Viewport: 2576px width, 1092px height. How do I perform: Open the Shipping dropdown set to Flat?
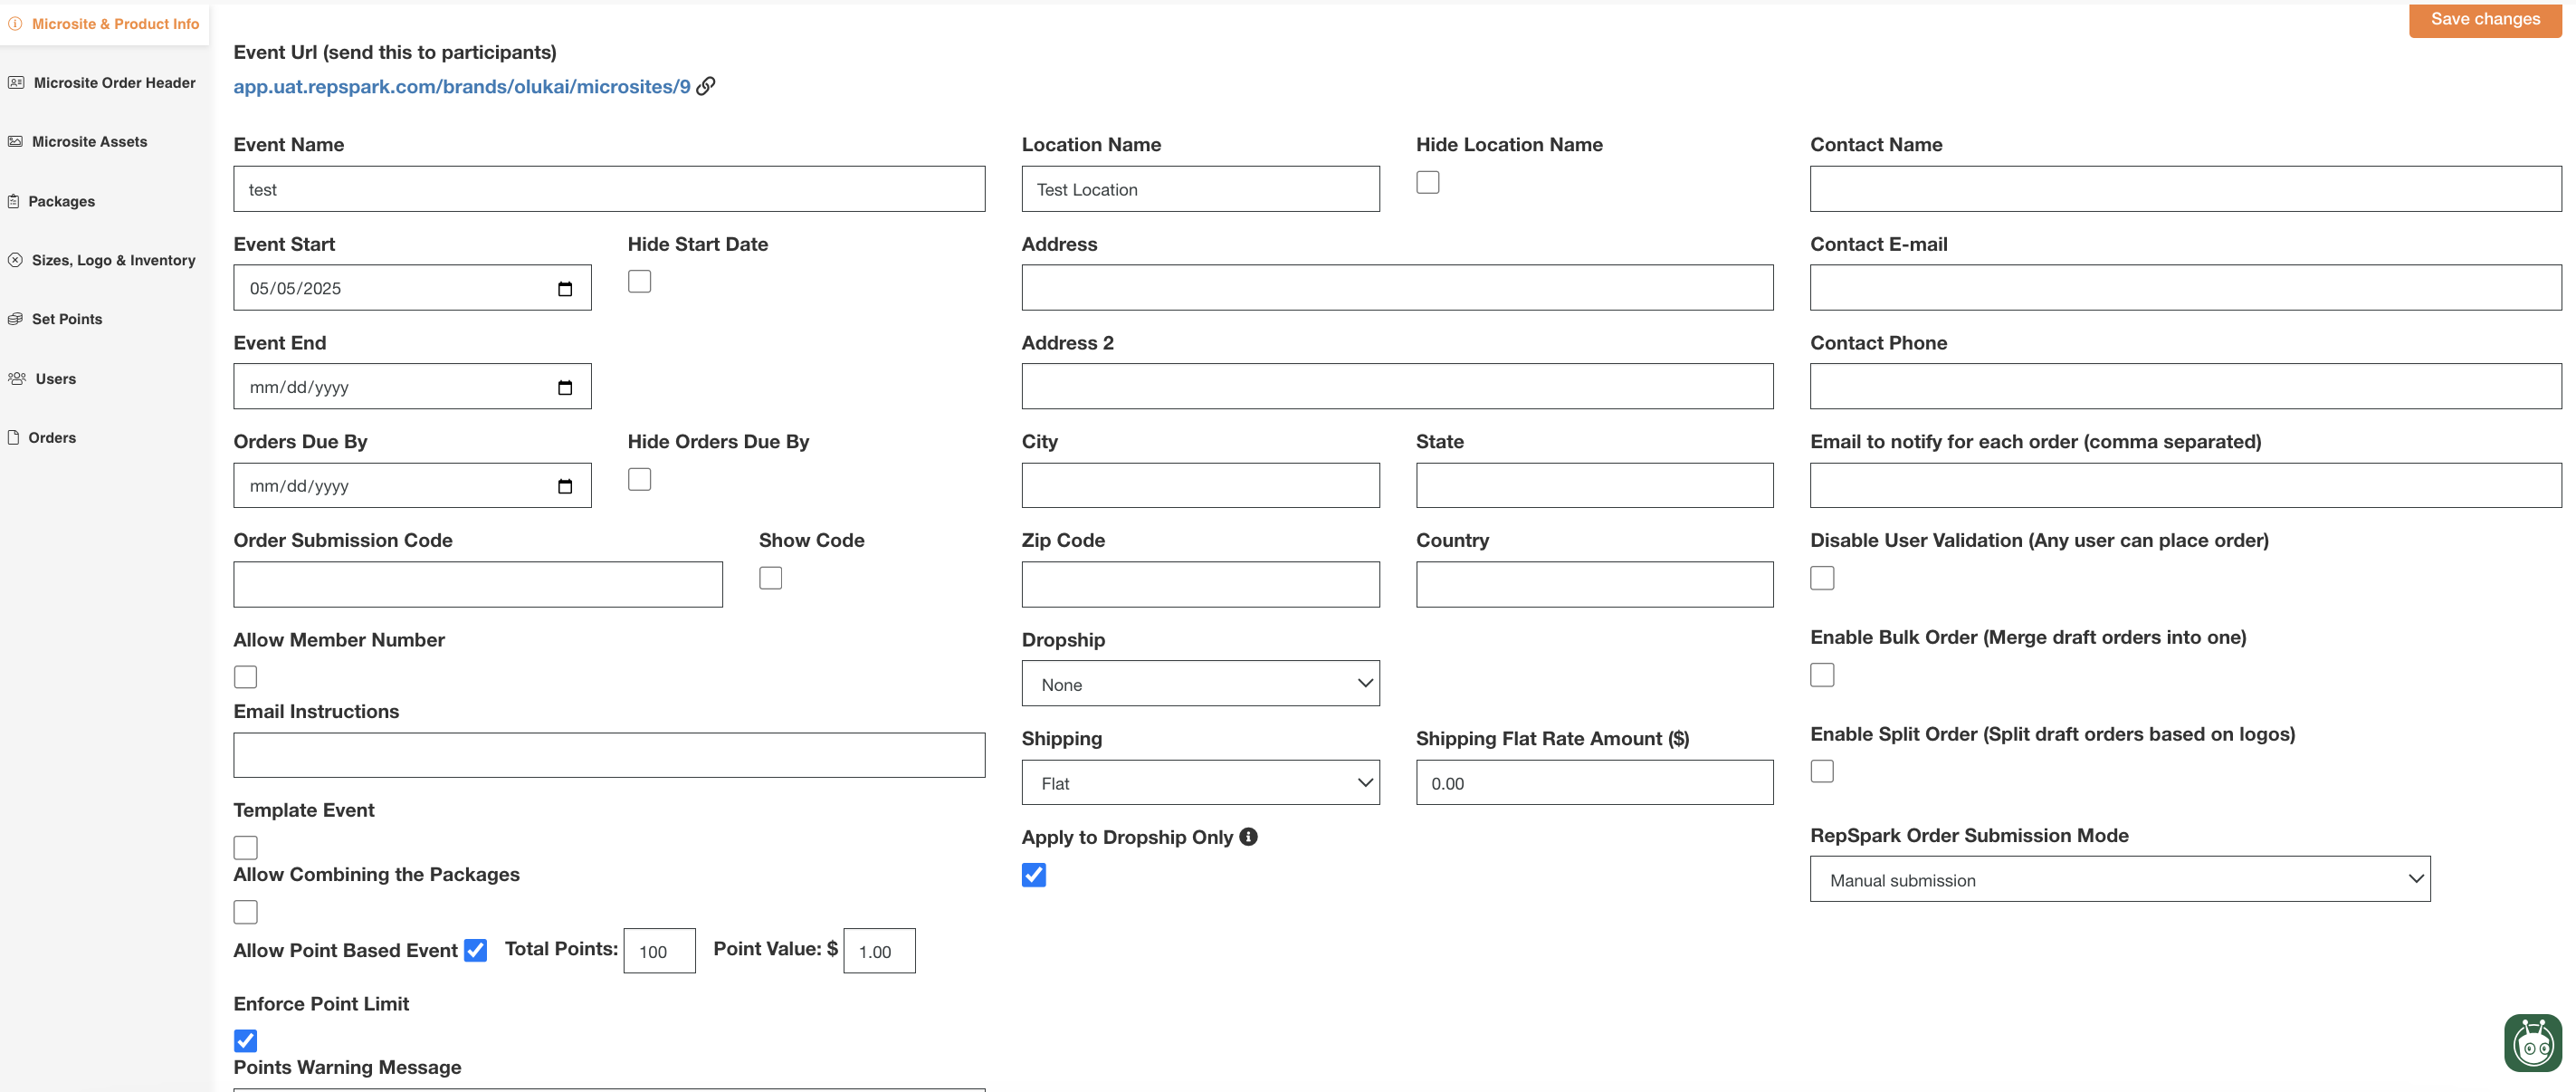tap(1200, 782)
